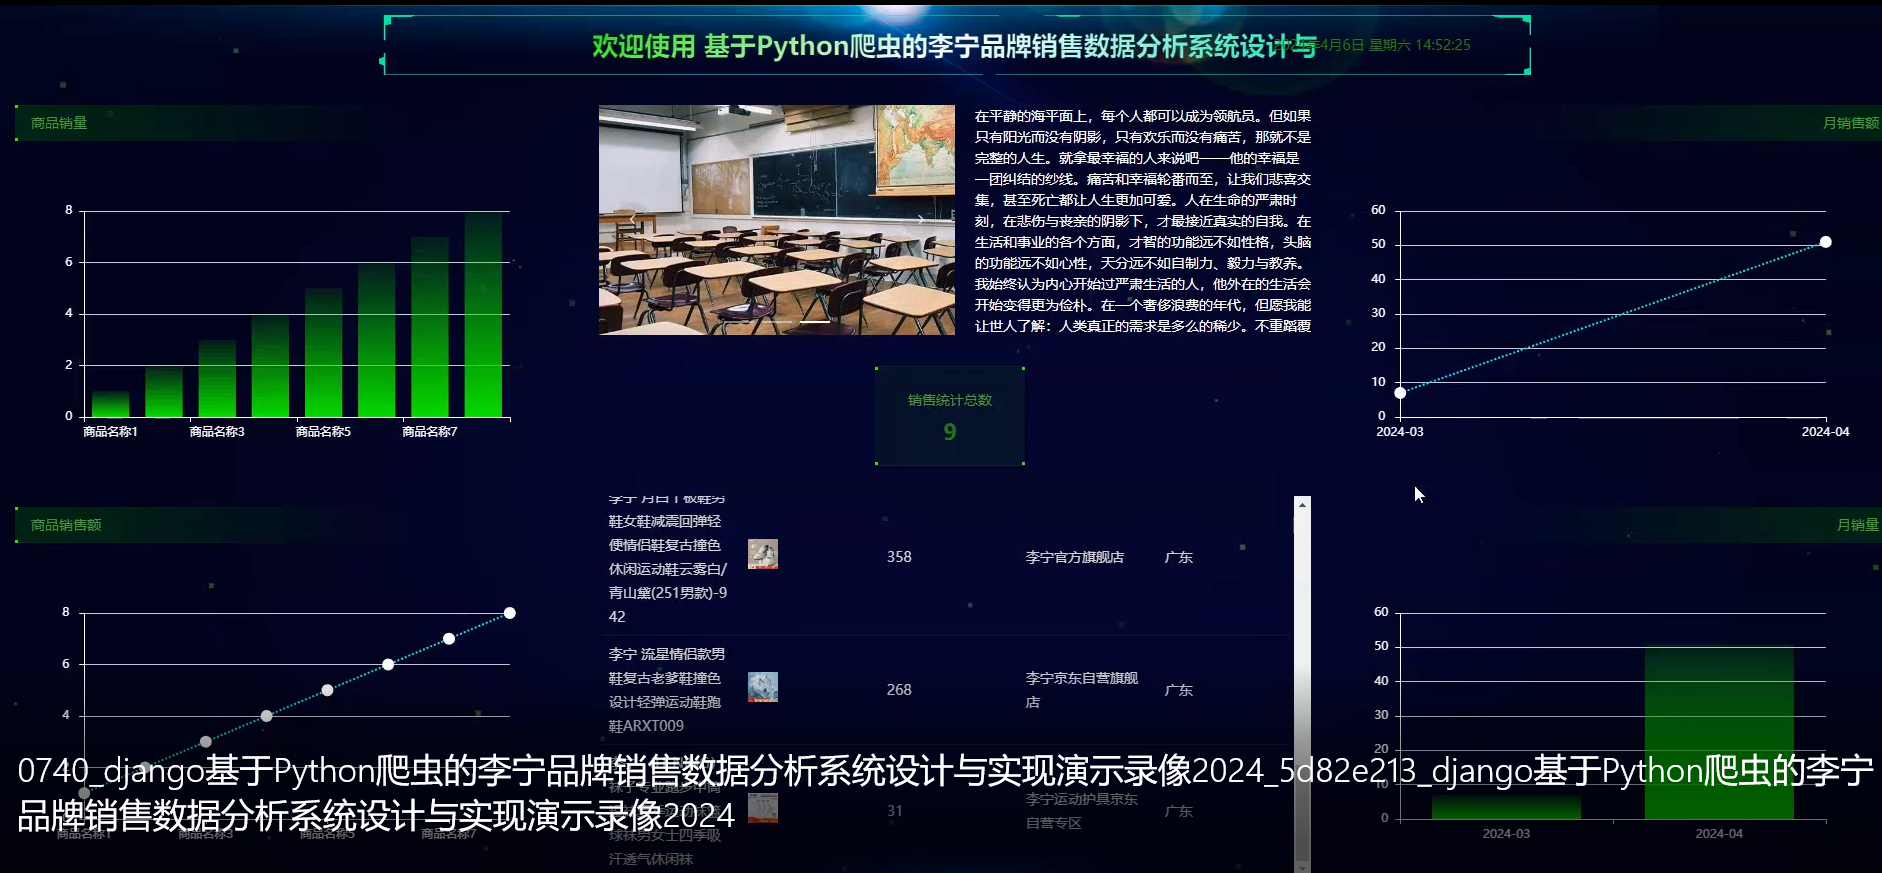Click the point at value 6 in 商品销售额 chart

388,664
